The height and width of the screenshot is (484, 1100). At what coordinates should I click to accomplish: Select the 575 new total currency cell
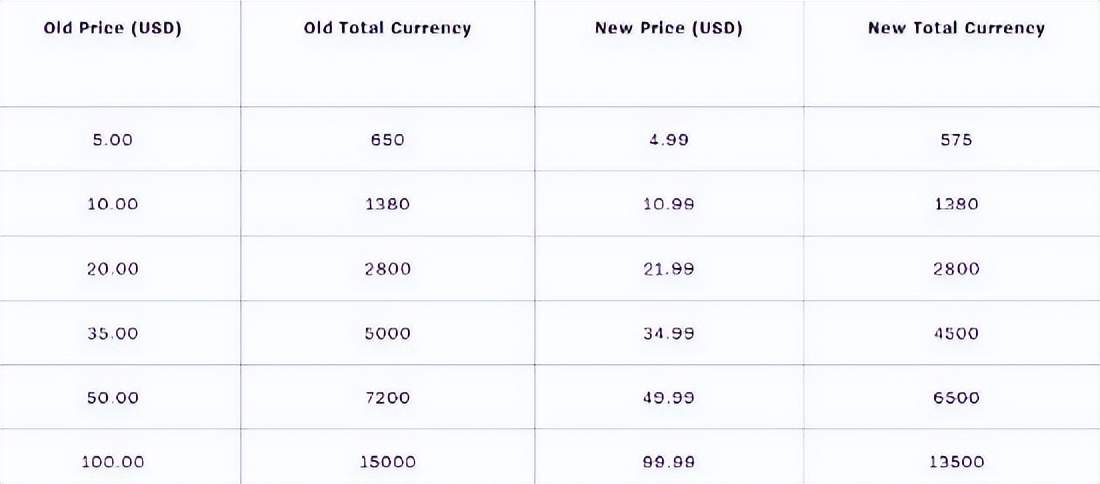pyautogui.click(x=957, y=140)
